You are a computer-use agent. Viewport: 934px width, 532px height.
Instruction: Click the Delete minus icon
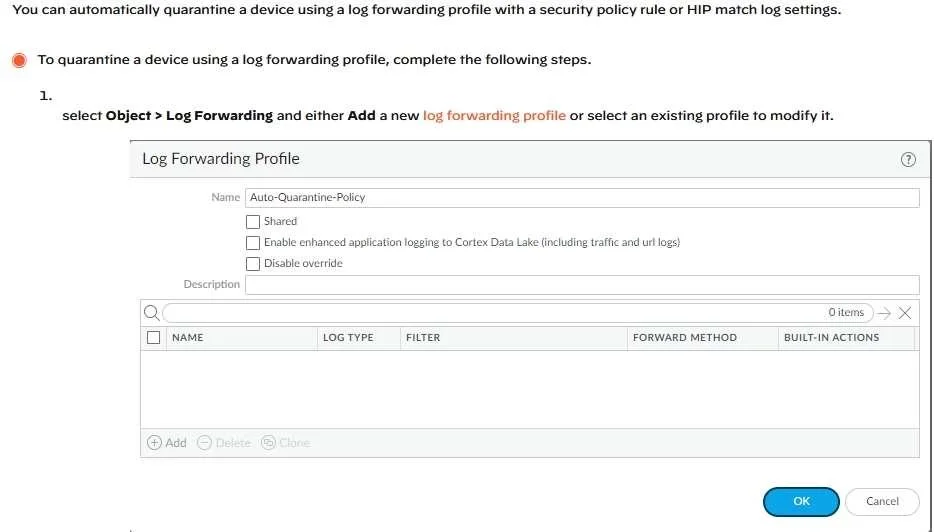[x=204, y=443]
